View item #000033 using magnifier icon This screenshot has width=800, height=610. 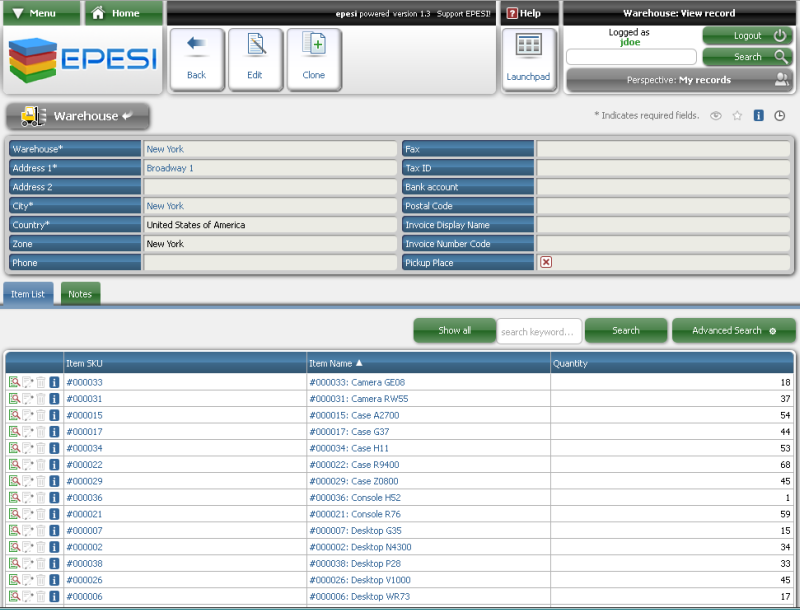point(14,382)
